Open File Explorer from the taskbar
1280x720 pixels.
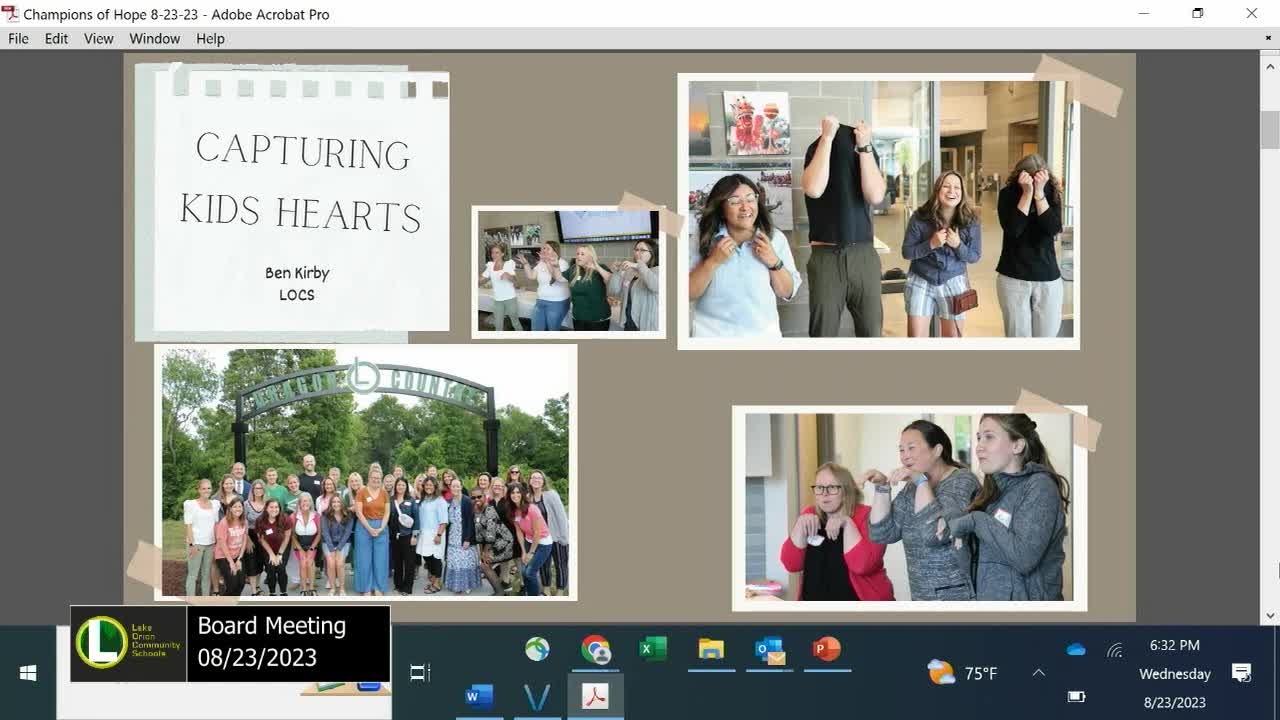(711, 650)
